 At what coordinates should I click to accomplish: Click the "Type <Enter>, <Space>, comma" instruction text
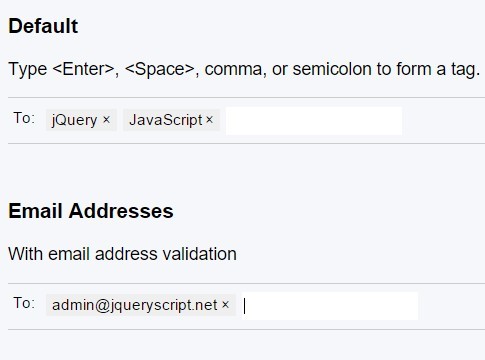click(244, 69)
